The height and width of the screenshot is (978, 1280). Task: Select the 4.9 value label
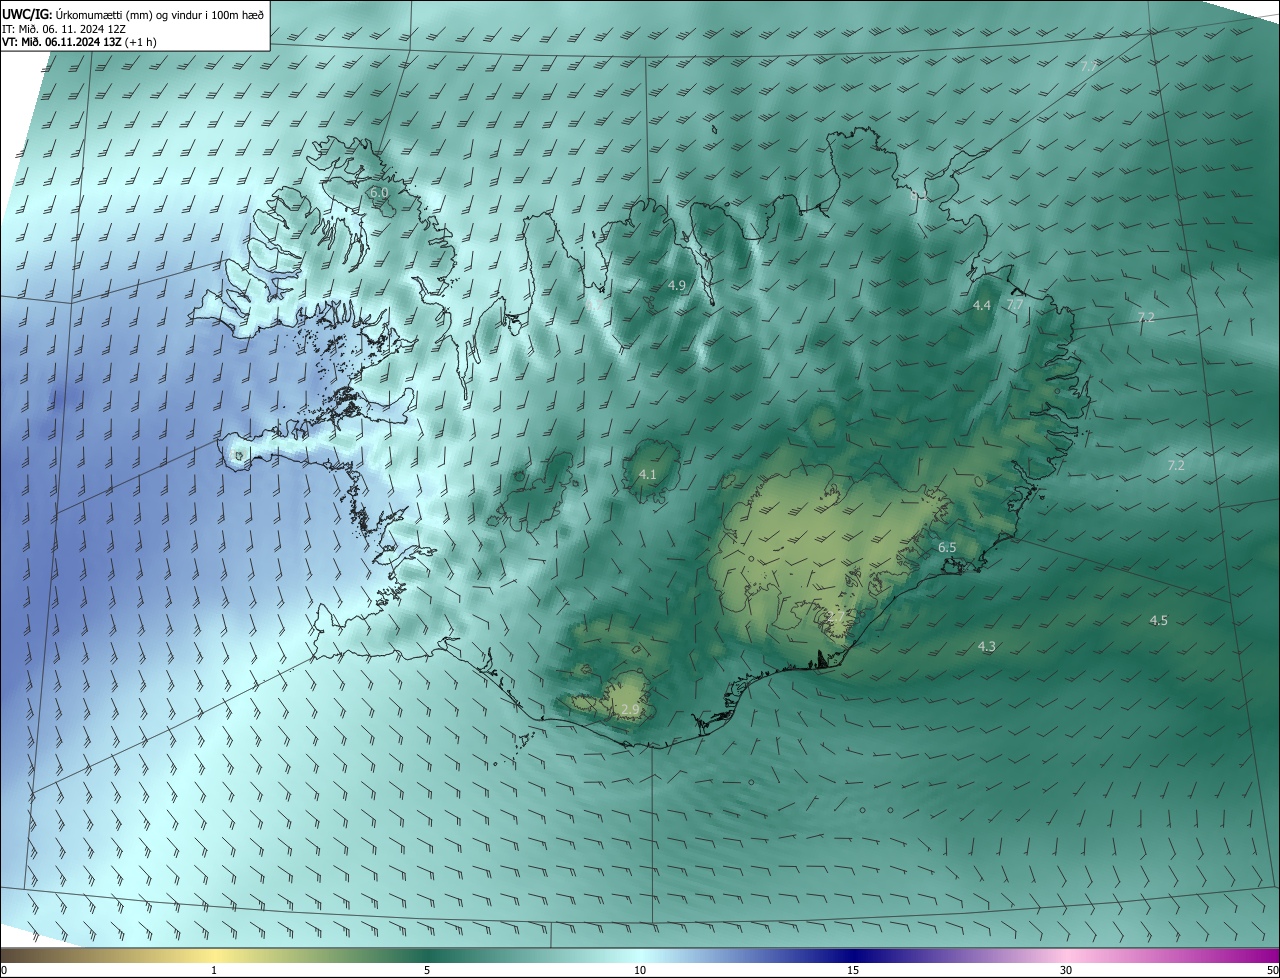click(677, 286)
